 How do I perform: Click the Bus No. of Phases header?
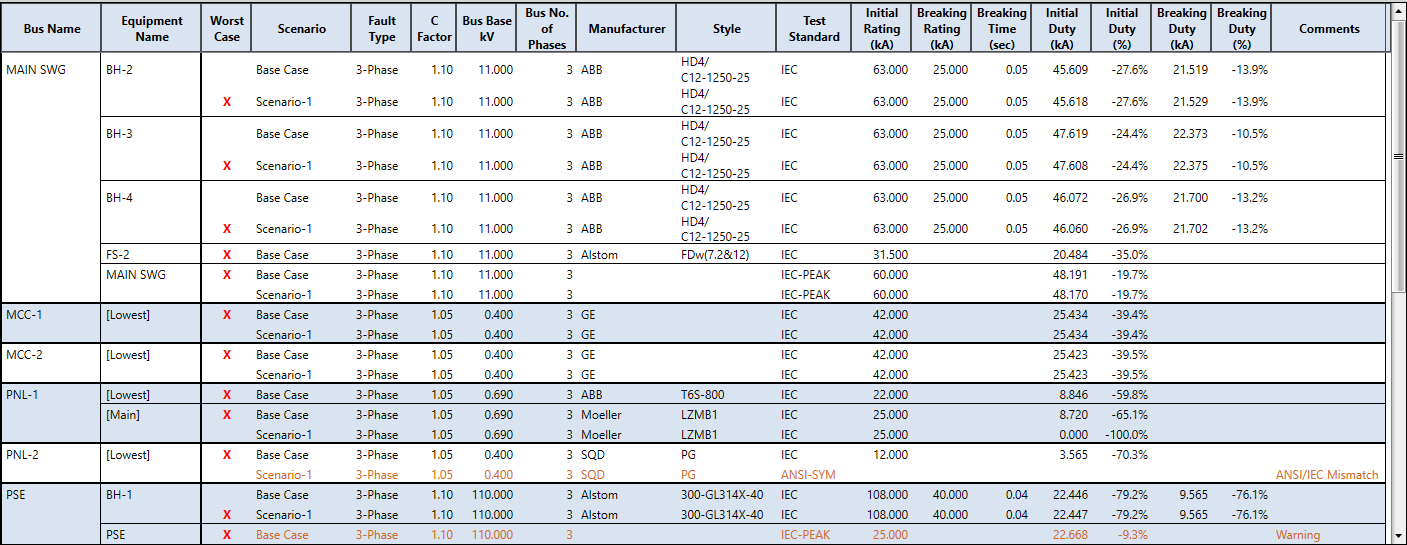(x=547, y=29)
